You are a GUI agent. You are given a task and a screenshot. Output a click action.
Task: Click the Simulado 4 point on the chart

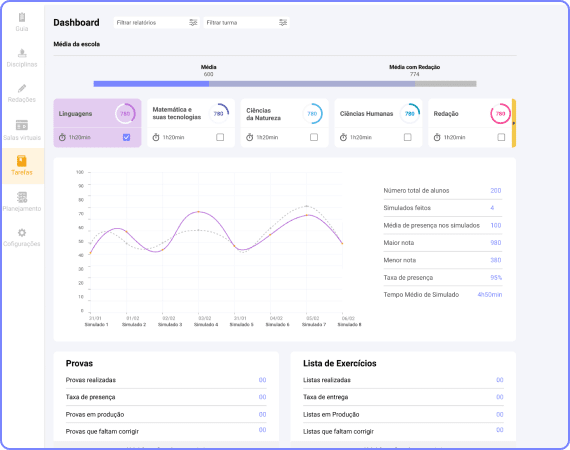[x=198, y=212]
